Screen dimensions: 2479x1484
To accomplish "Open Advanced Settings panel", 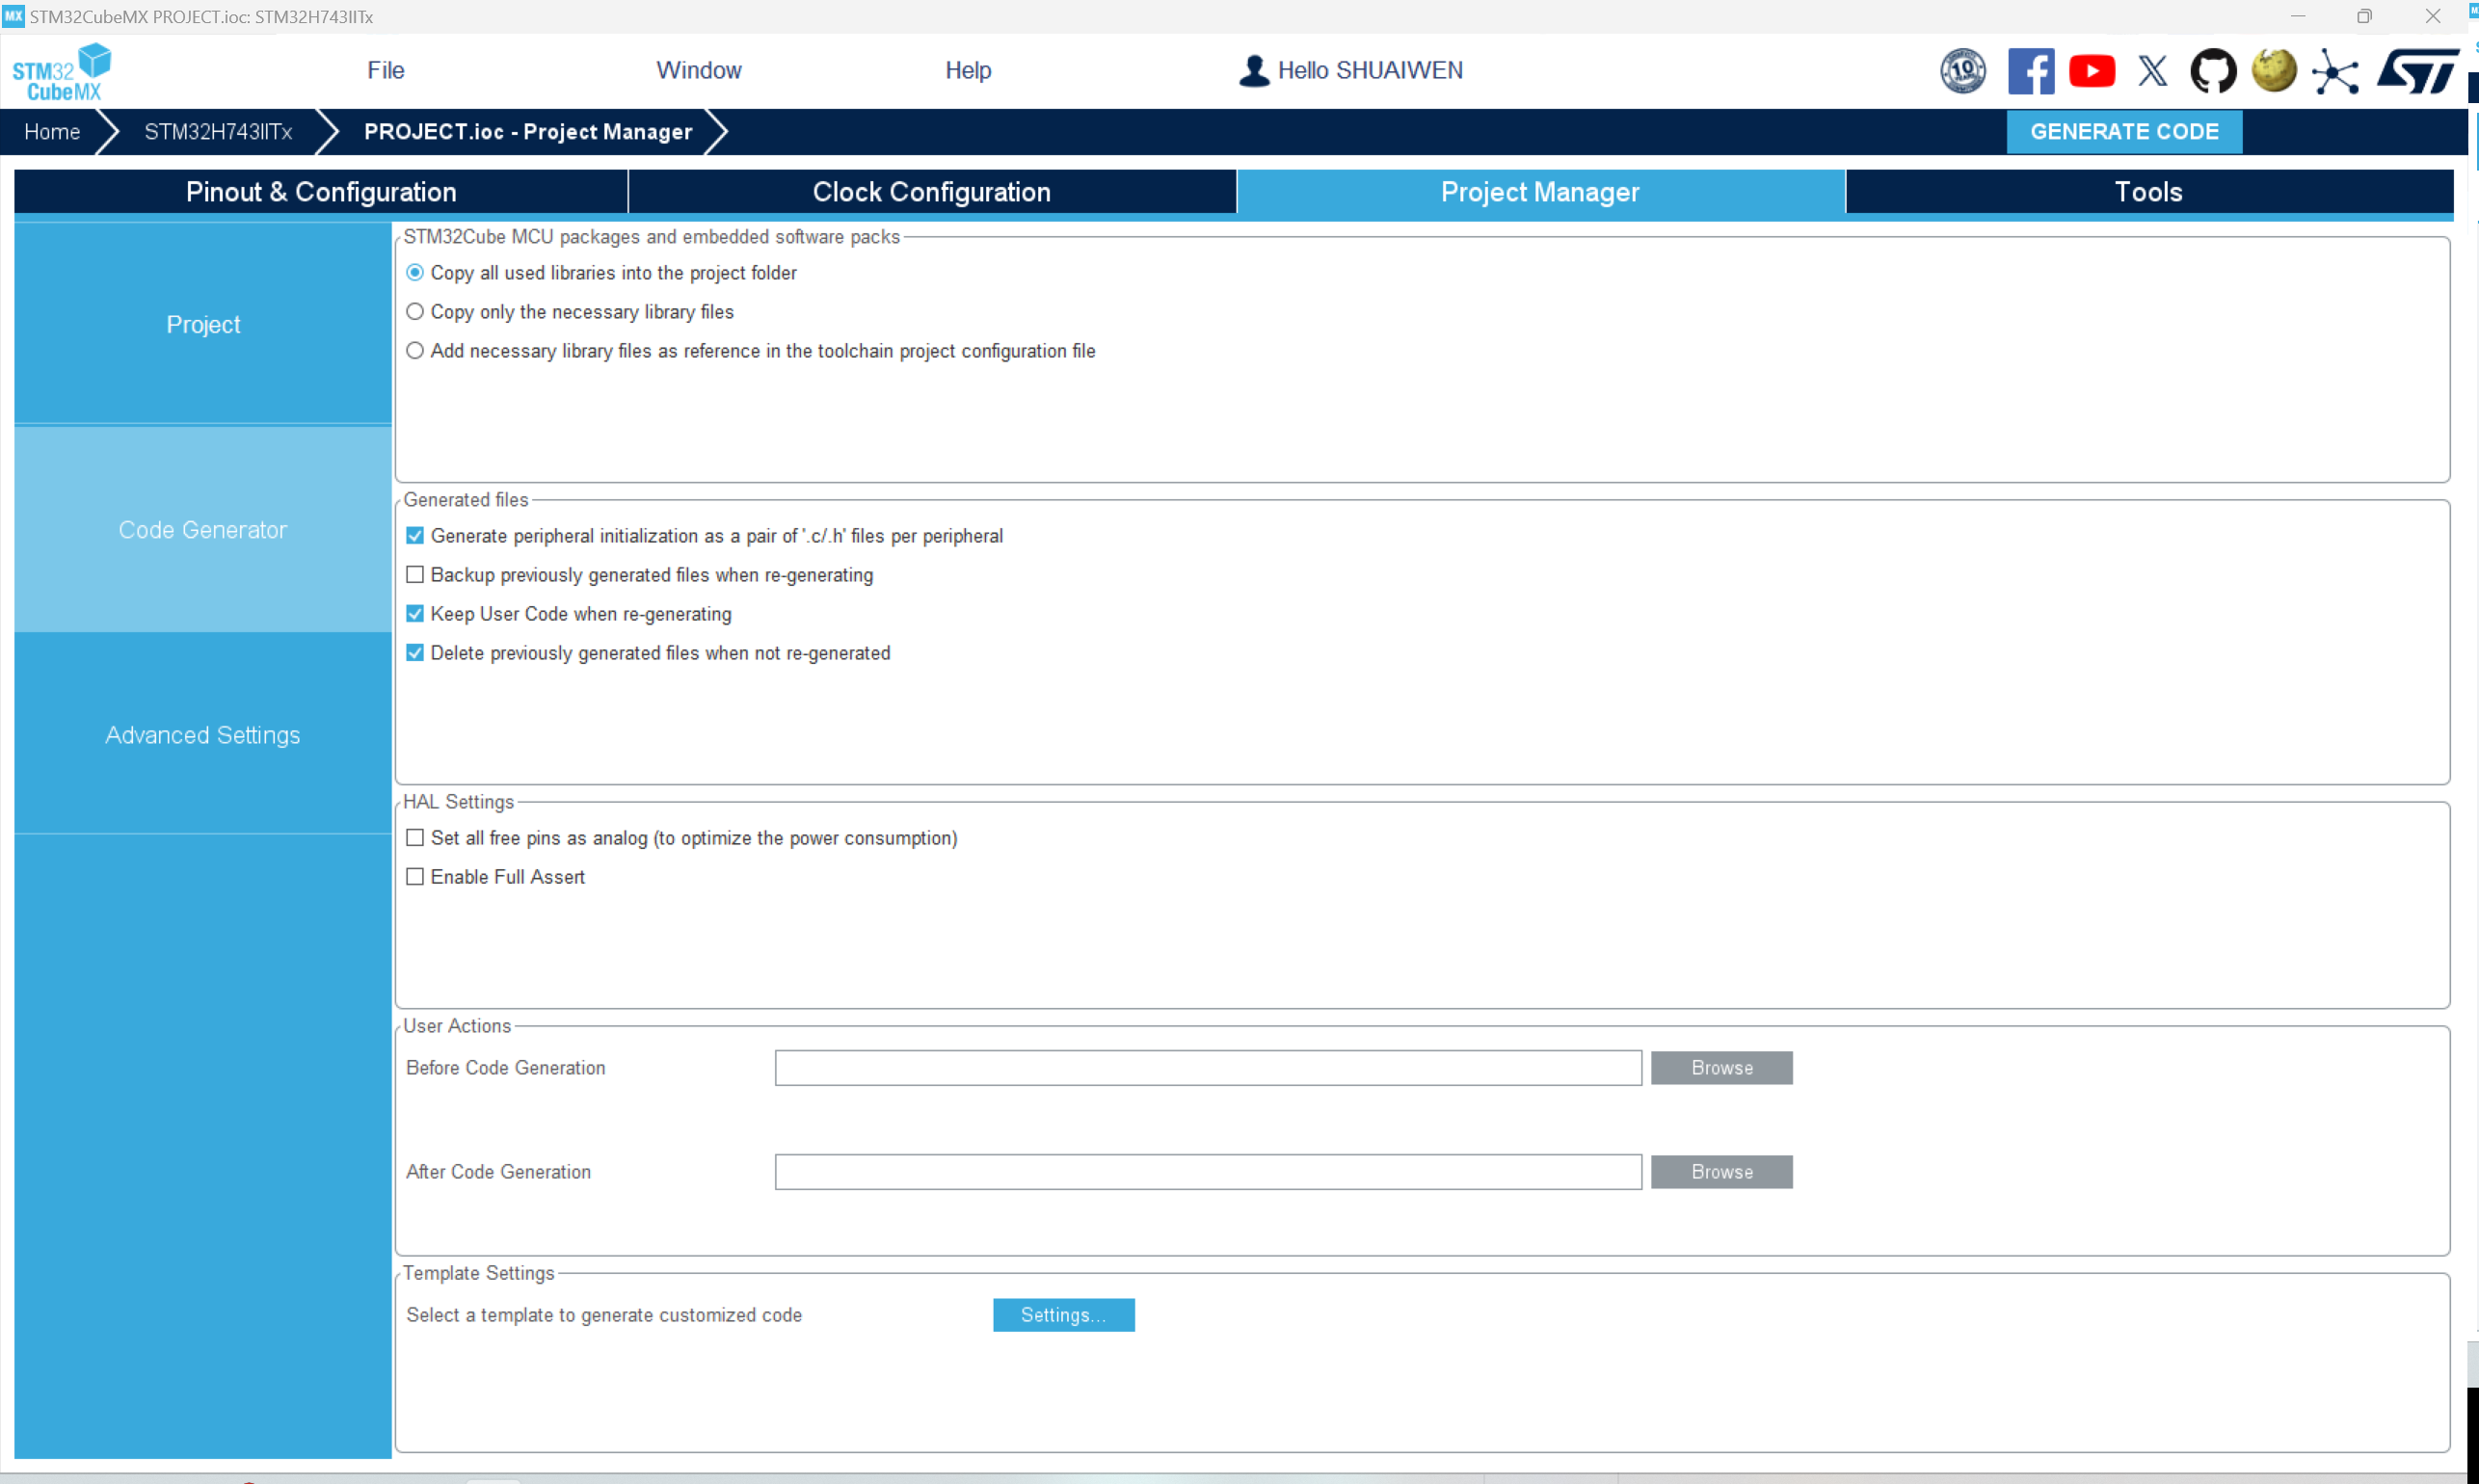I will pos(201,735).
